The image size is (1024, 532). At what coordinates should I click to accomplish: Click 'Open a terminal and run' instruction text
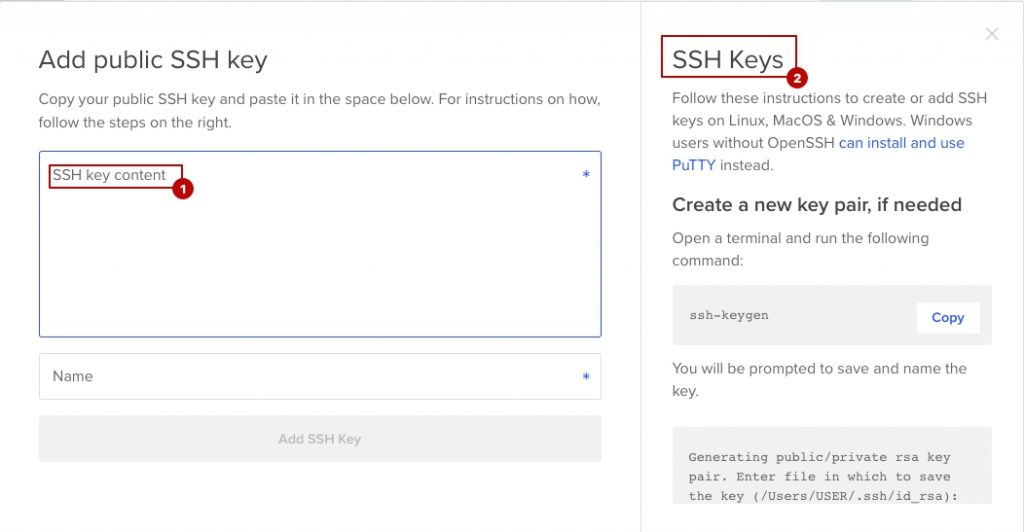800,249
